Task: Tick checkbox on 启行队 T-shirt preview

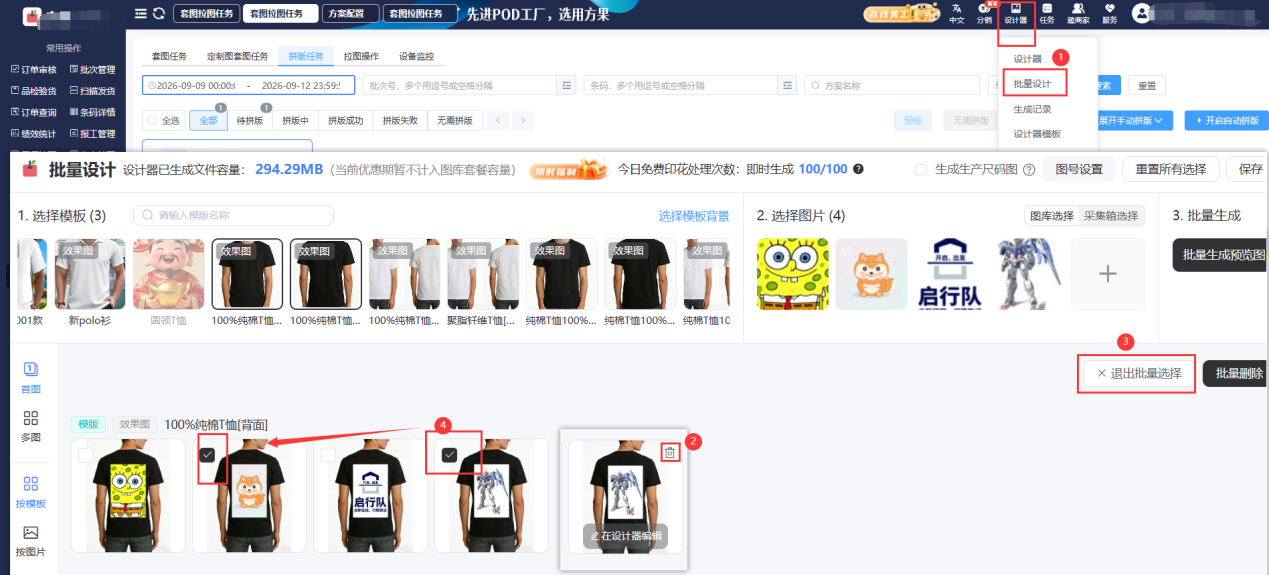Action: [x=328, y=455]
